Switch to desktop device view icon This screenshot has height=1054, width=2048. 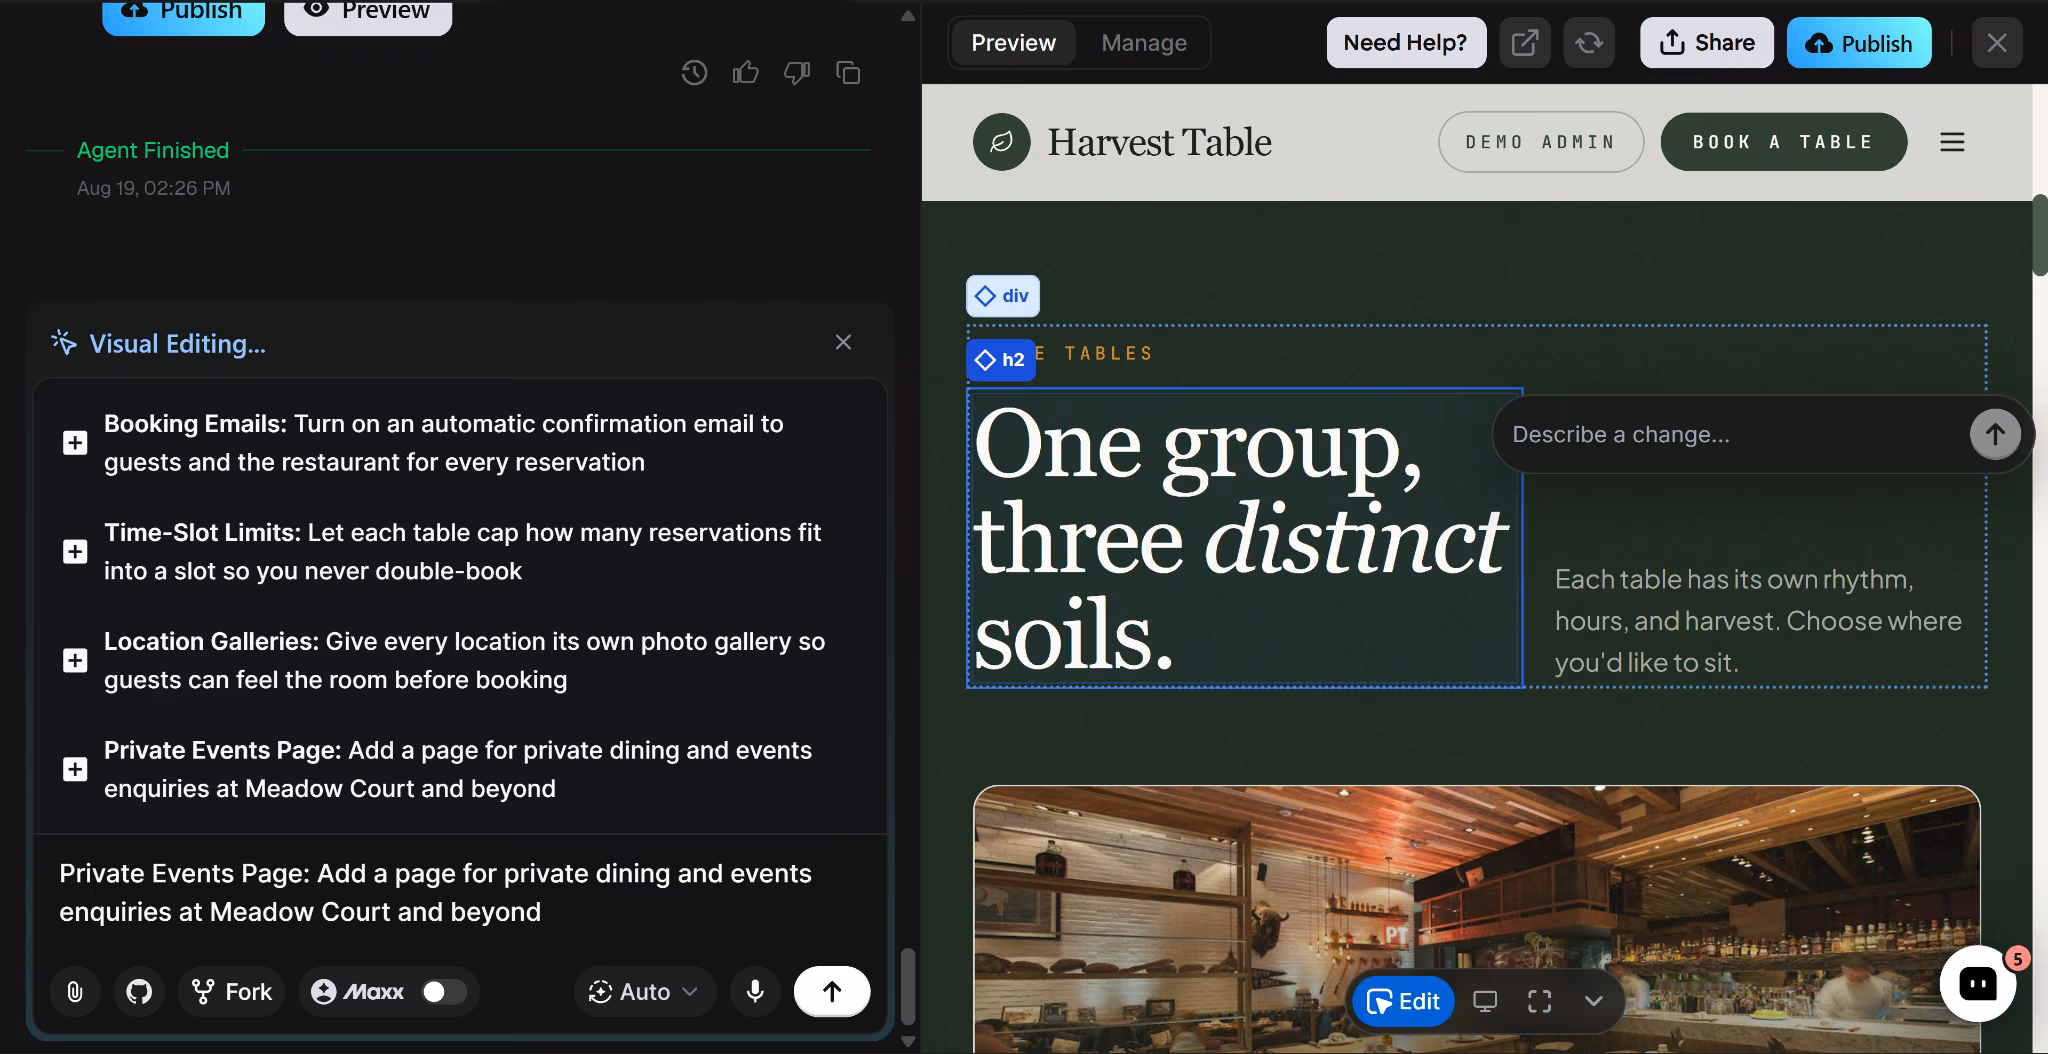pos(1485,1001)
